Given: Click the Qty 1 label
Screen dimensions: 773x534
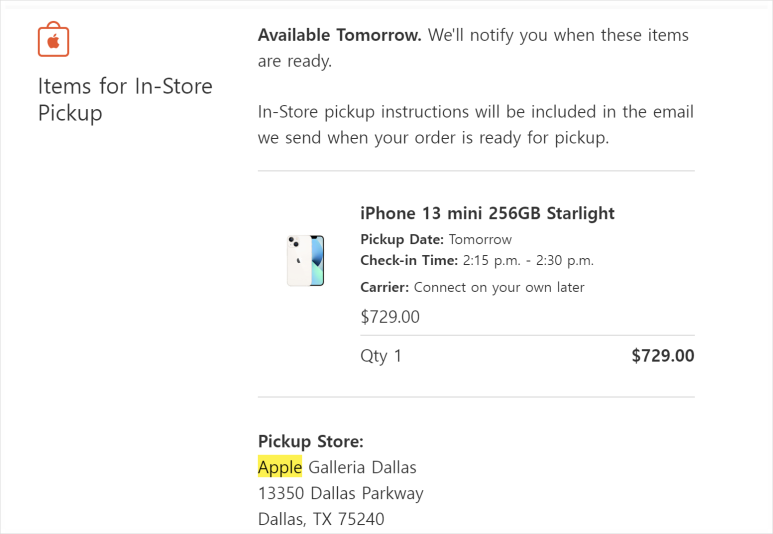Looking at the screenshot, I should click(x=381, y=356).
